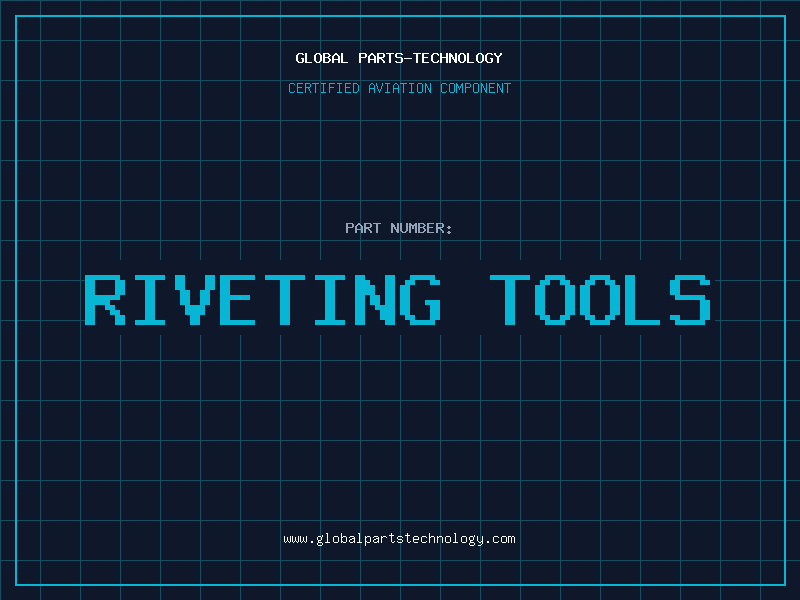Click the word CERTIFIED in the subtitle
This screenshot has width=800, height=600.
pyautogui.click(x=322, y=88)
